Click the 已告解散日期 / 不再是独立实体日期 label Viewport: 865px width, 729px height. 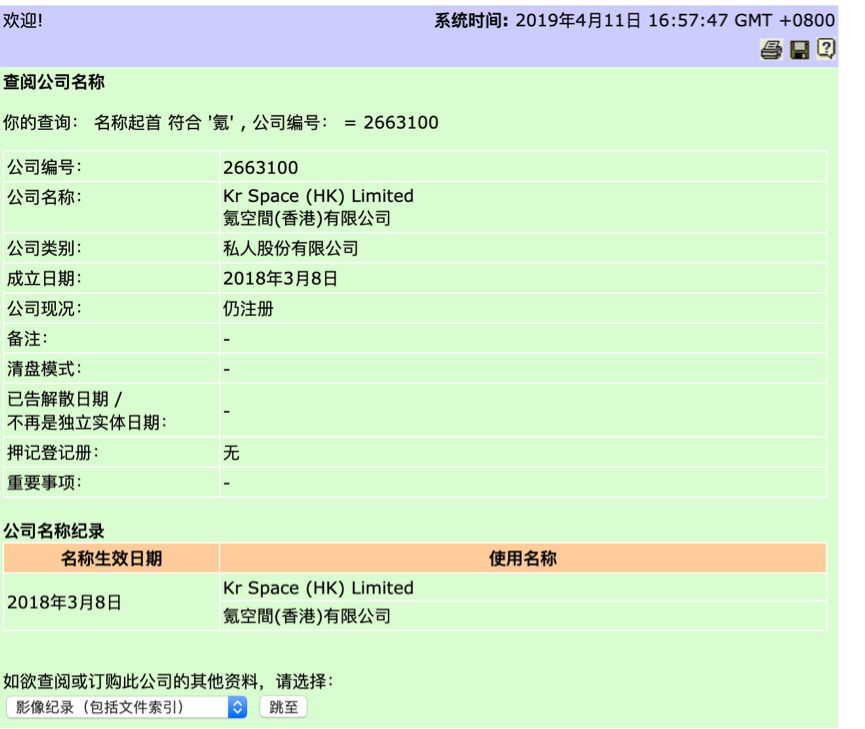[x=87, y=411]
